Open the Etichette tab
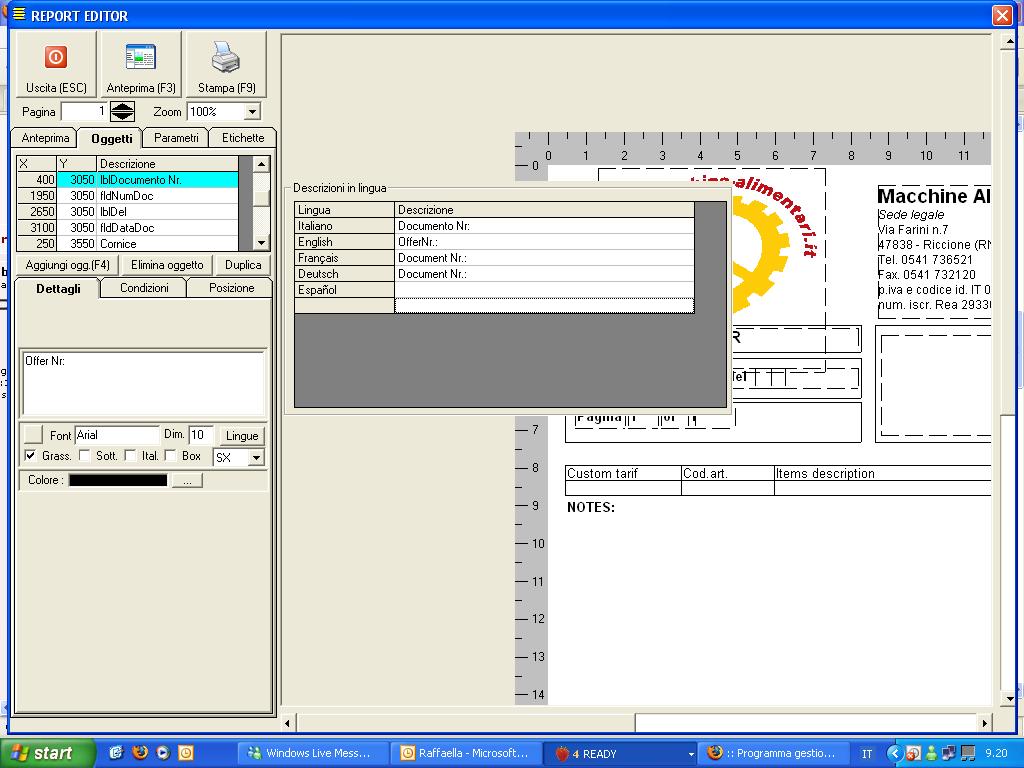1024x768 pixels. (243, 138)
